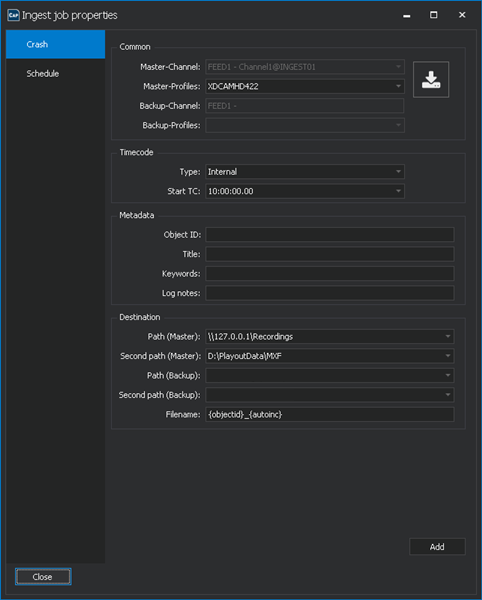The width and height of the screenshot is (482, 600).
Task: Click the Ingest job properties title text
Action: coord(70,15)
